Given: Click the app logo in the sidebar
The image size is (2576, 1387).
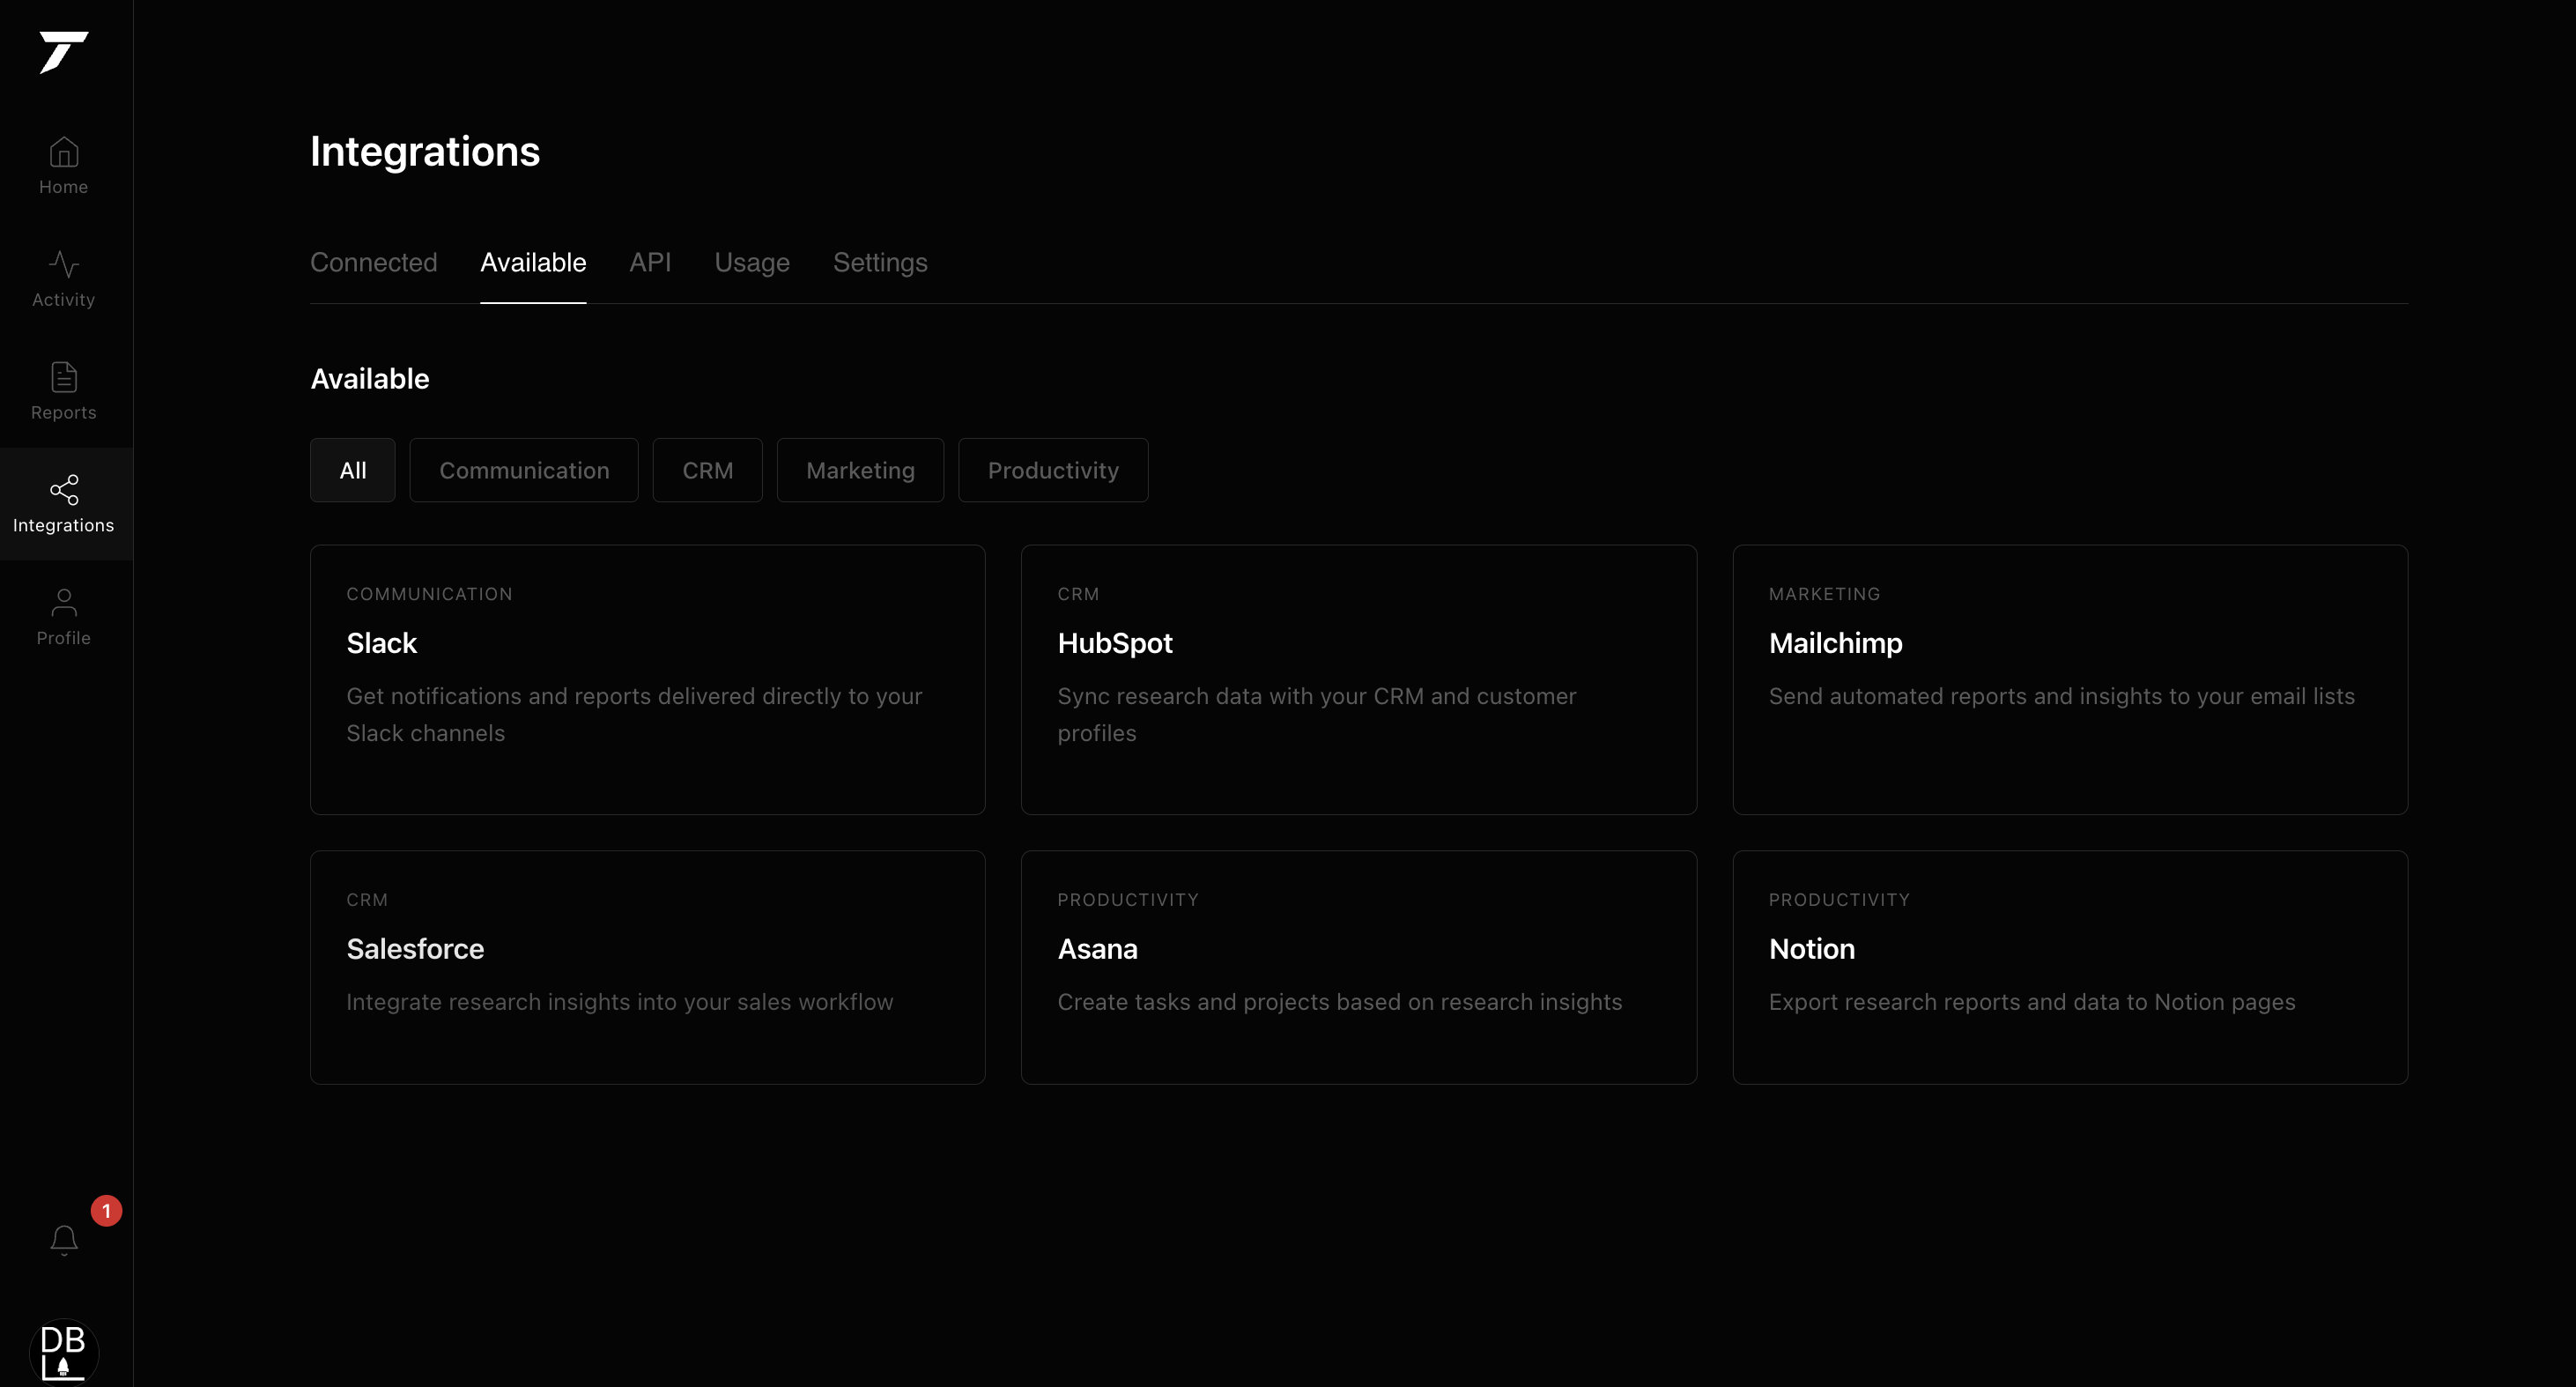Looking at the screenshot, I should 63,52.
